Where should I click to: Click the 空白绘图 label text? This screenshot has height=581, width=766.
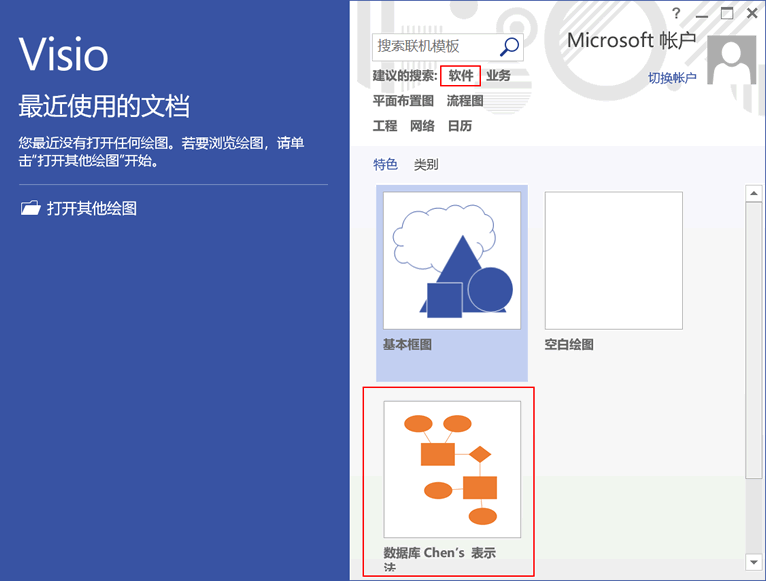[569, 345]
